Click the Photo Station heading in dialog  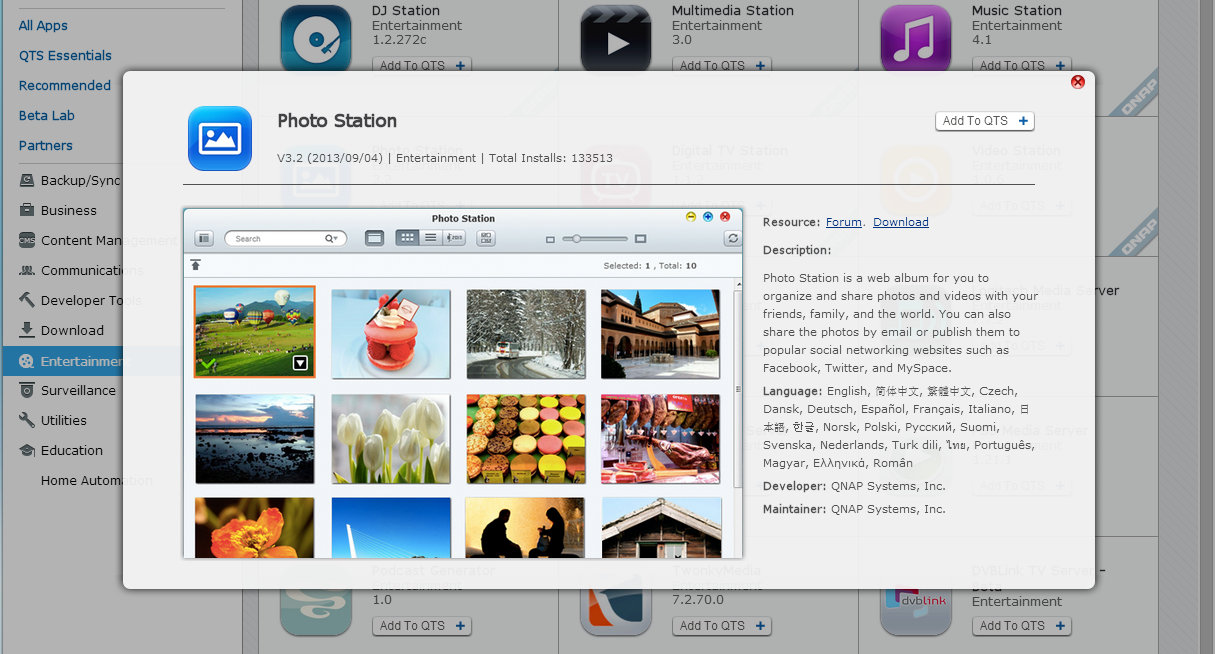[337, 121]
